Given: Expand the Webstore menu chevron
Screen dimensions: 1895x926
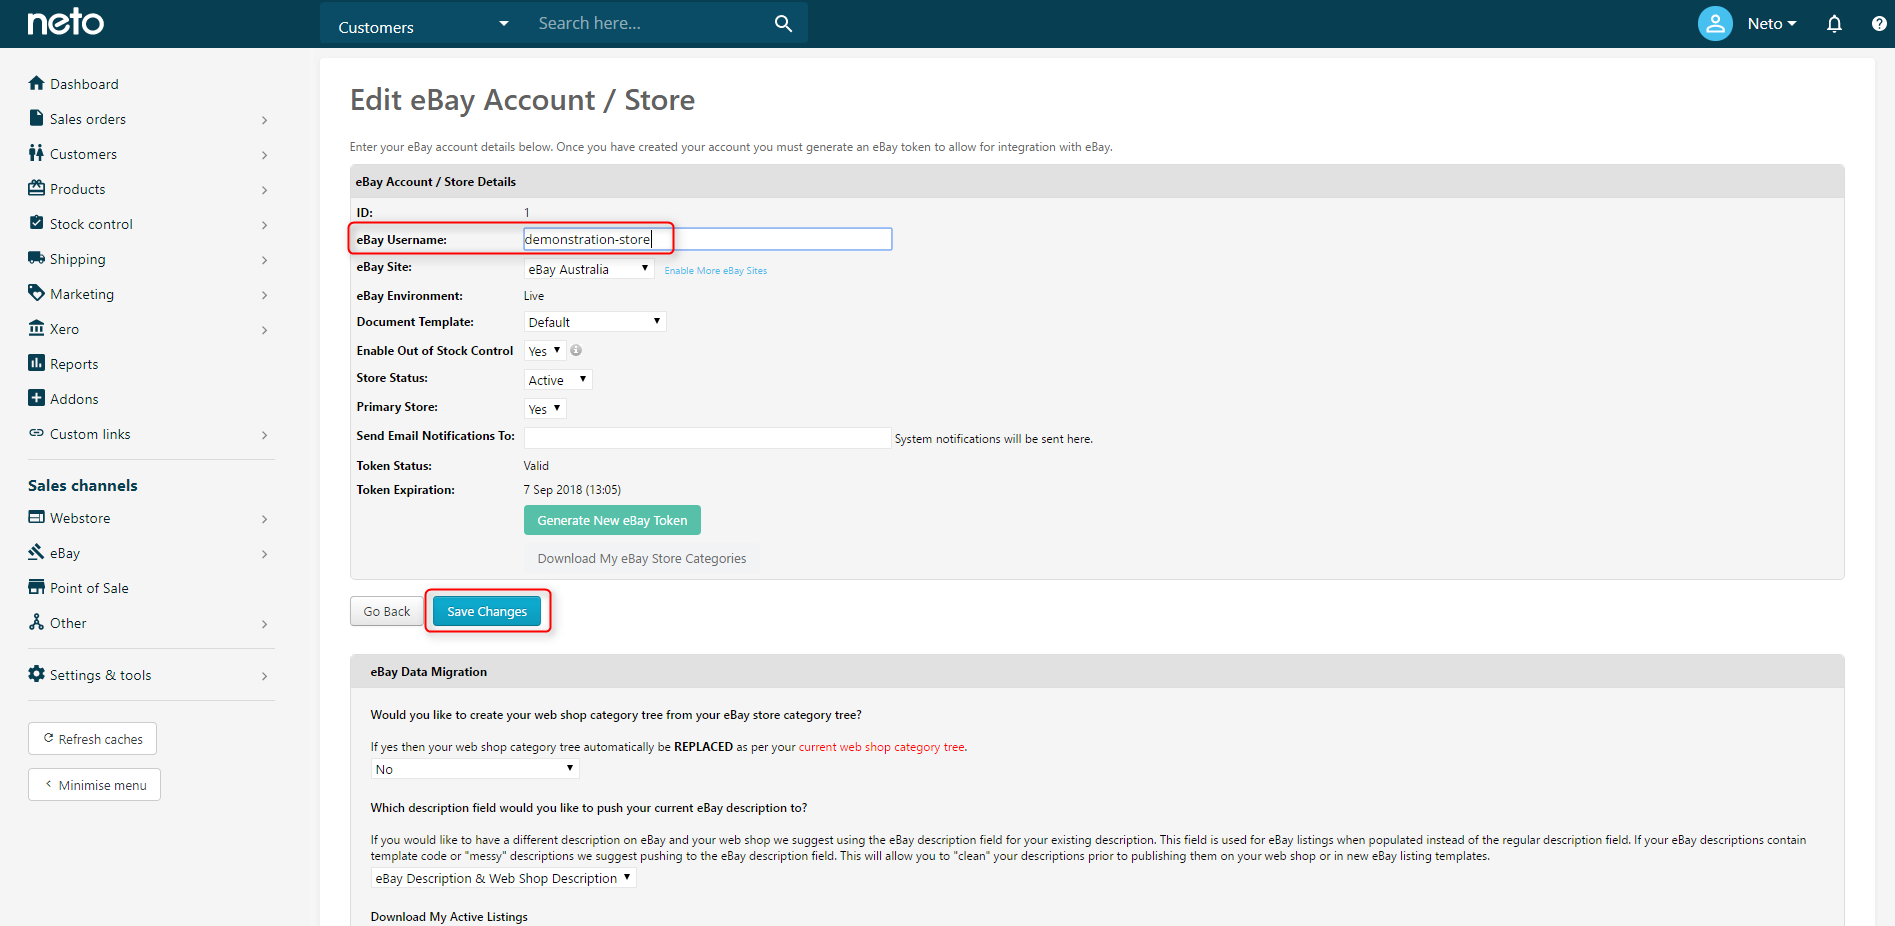Looking at the screenshot, I should 264,519.
